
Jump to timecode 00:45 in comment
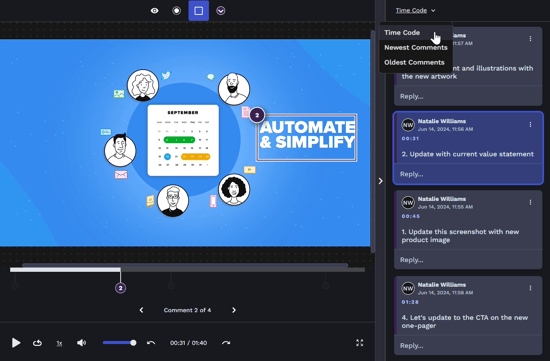[x=410, y=216]
